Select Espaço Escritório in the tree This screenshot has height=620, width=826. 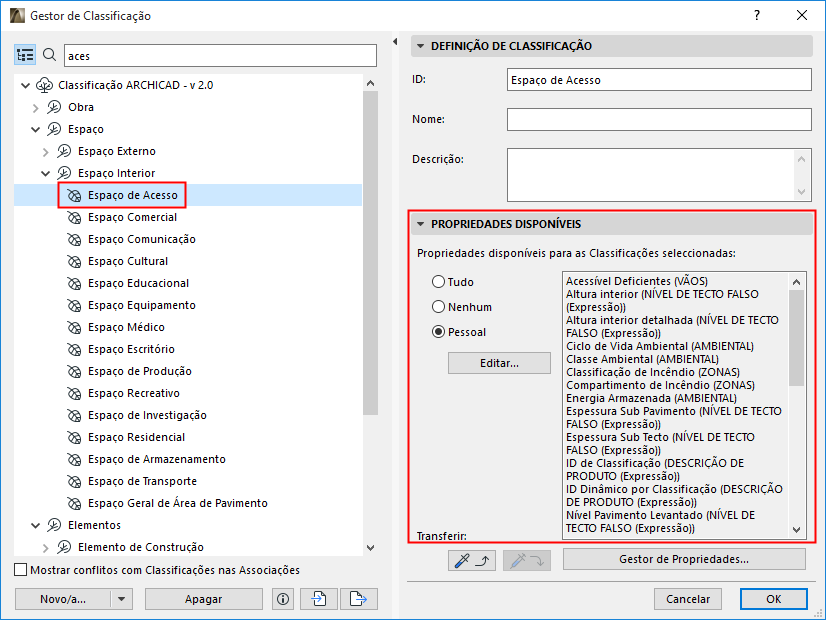pos(131,349)
